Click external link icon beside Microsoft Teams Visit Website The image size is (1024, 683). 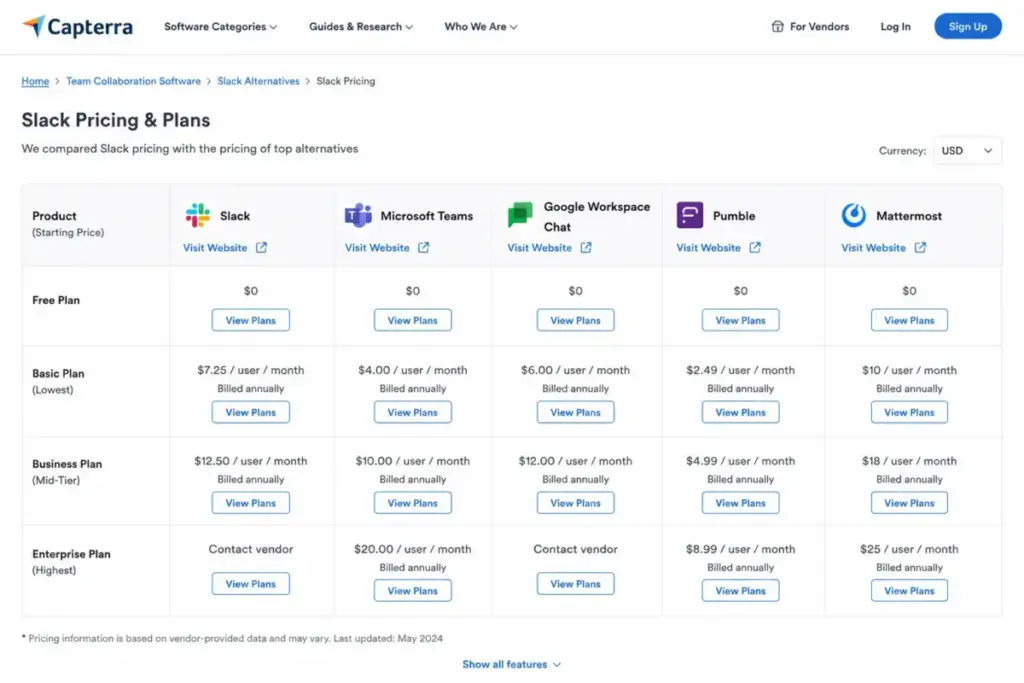pos(423,247)
